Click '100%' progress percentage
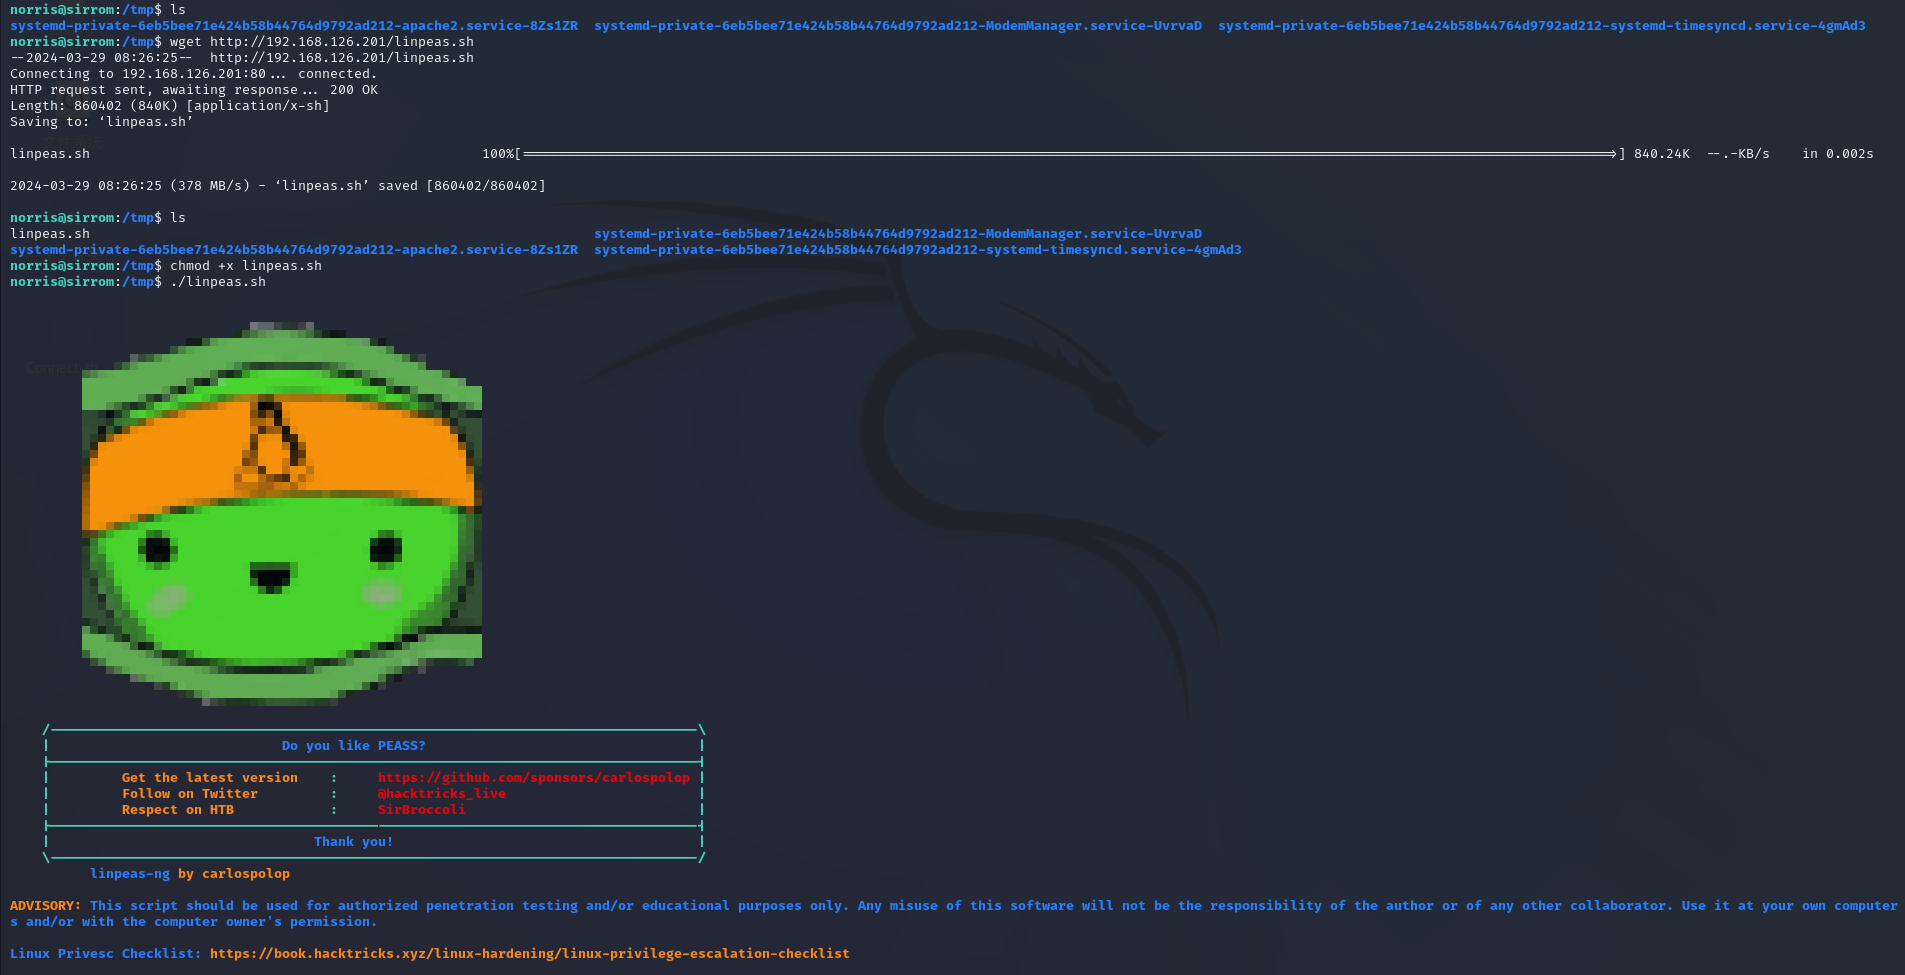This screenshot has height=975, width=1905. (498, 154)
